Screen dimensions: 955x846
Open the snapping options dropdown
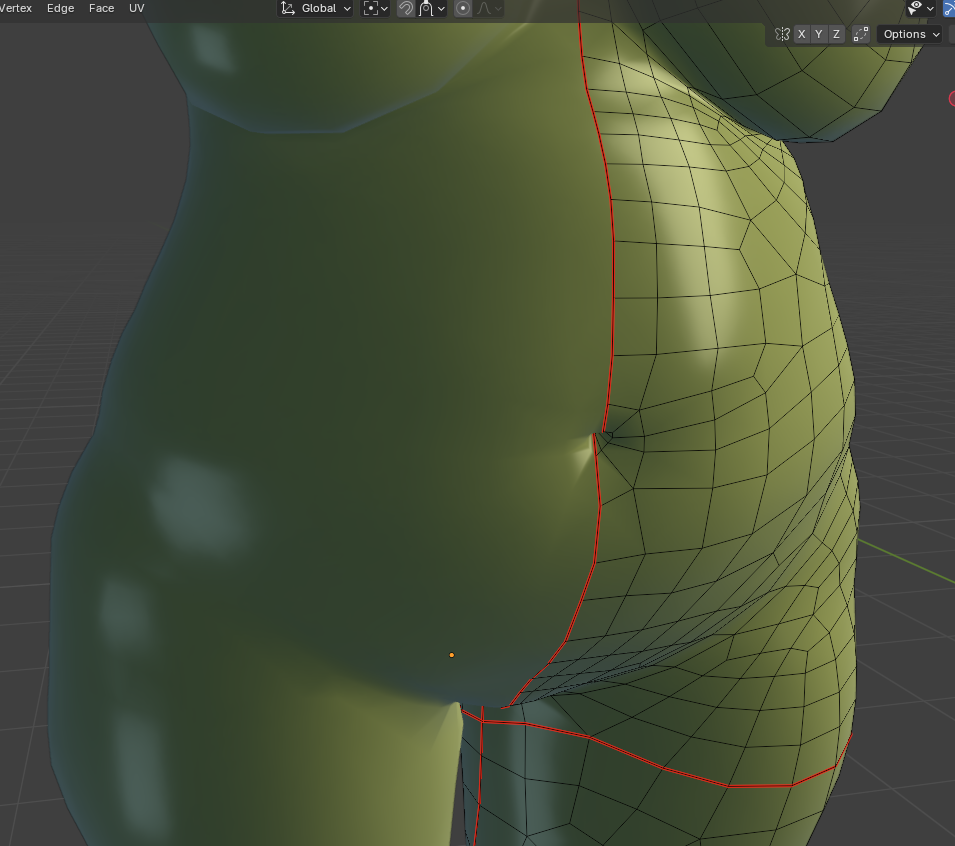coord(432,9)
